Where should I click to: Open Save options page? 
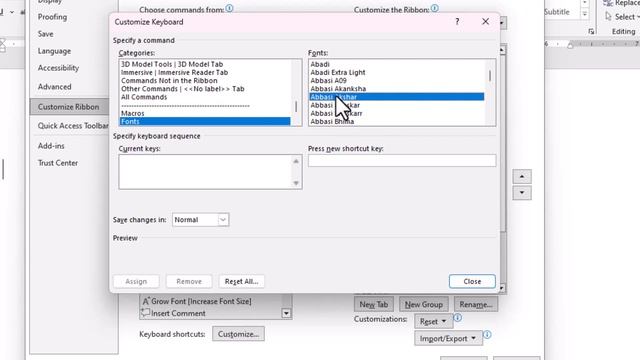pyautogui.click(x=46, y=34)
